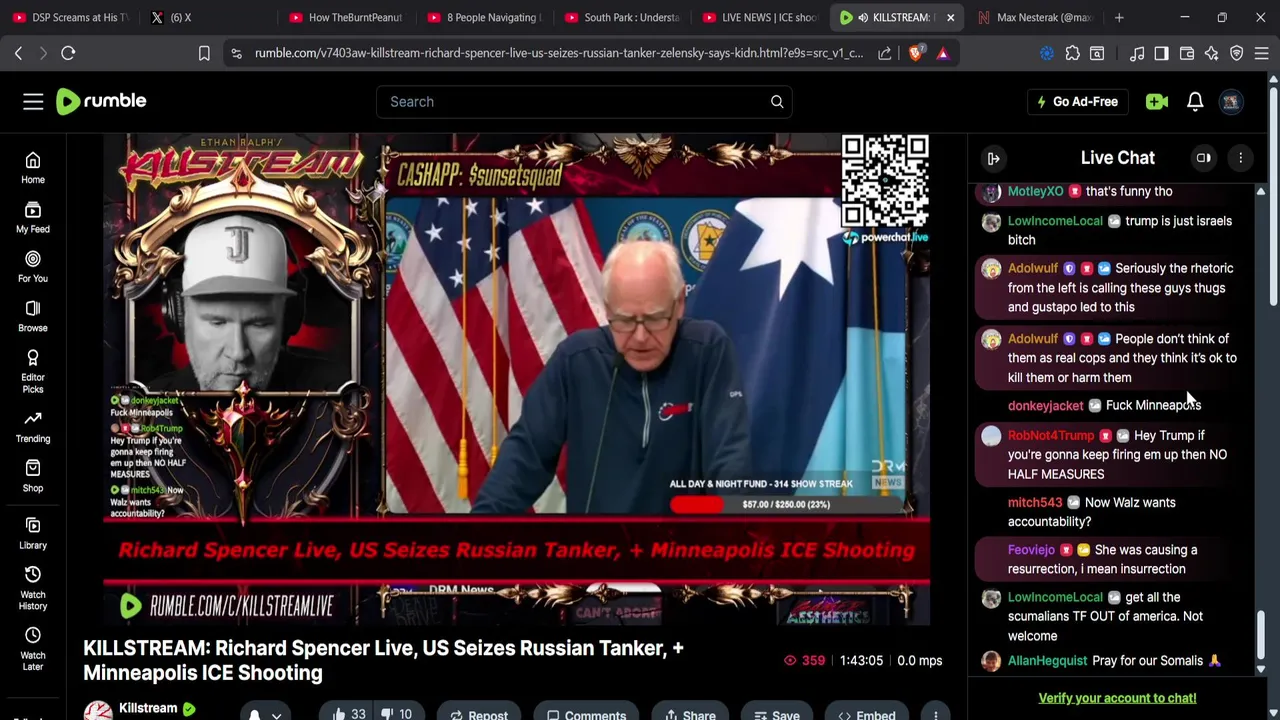
Task: Bookmark this page
Action: (x=204, y=53)
